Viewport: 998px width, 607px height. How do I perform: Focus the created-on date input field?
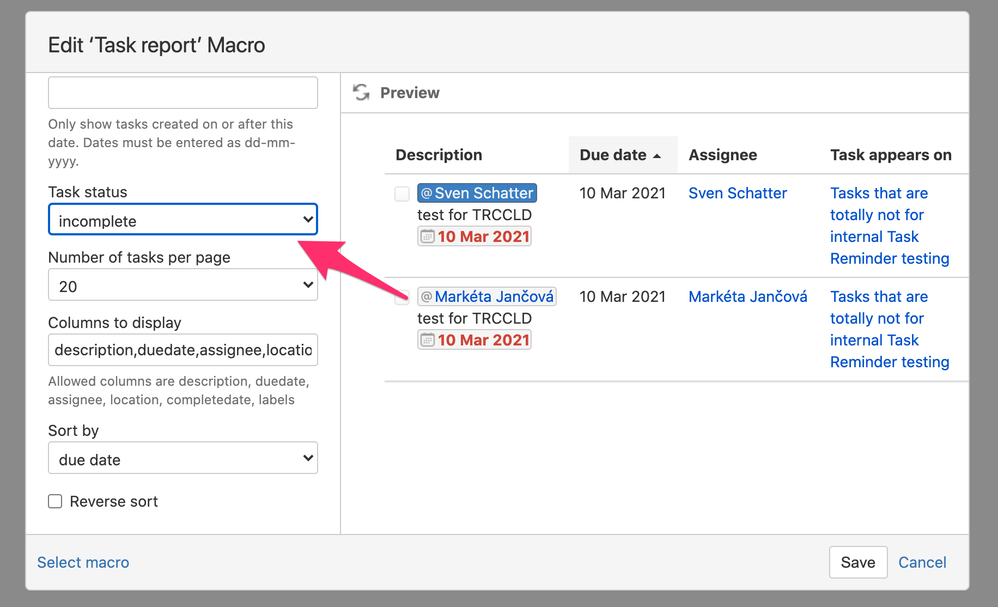pyautogui.click(x=183, y=93)
